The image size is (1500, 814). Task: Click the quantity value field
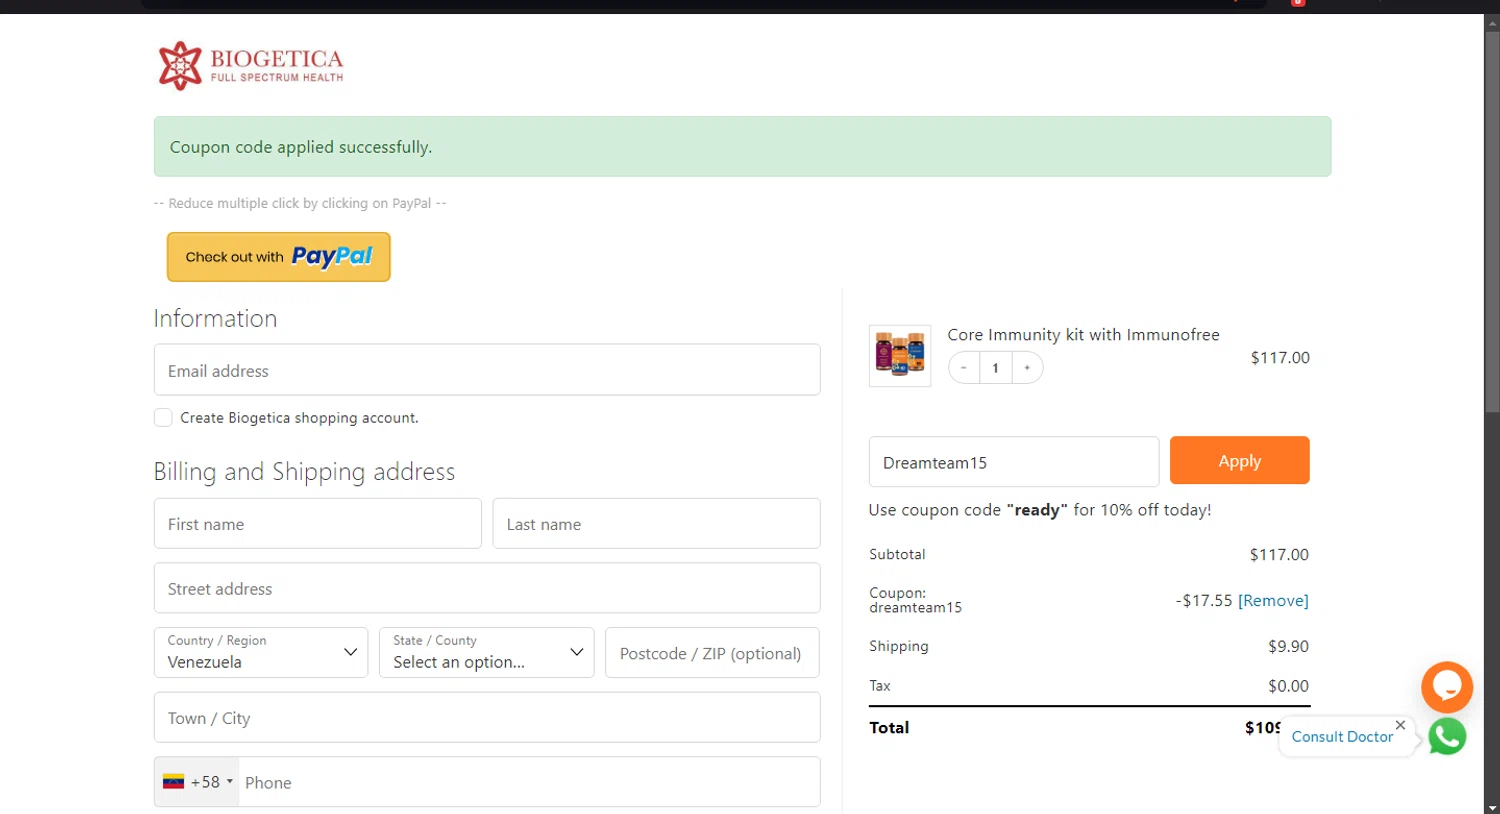coord(996,368)
